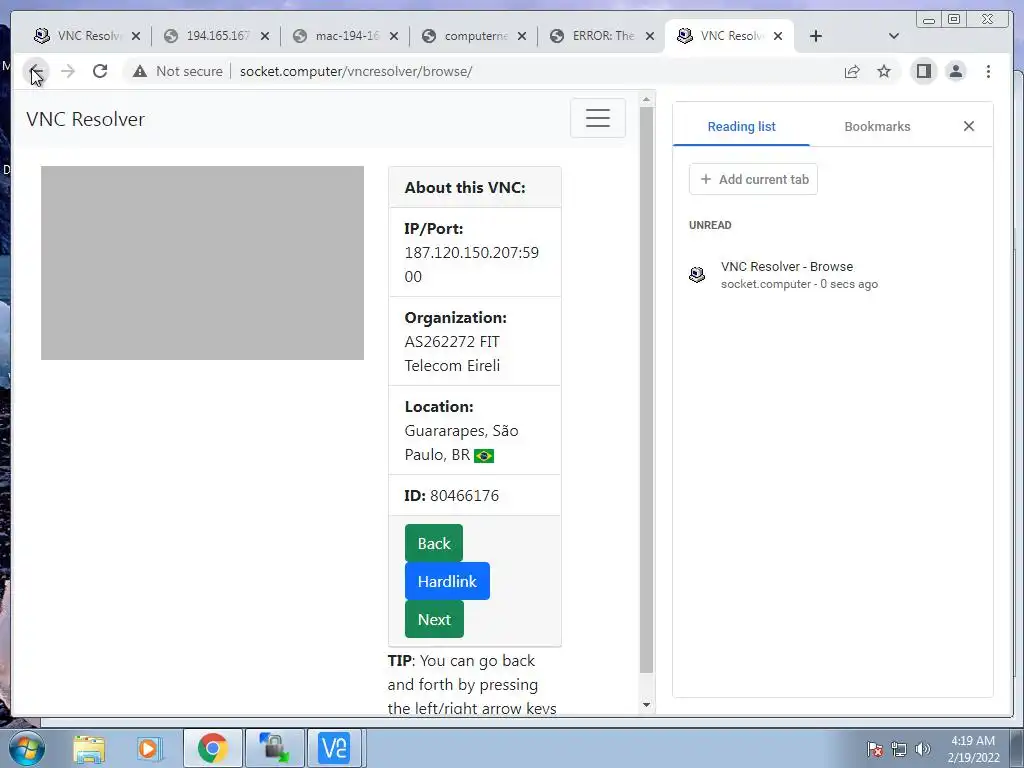Click the VNC Resolver brand link
The width and height of the screenshot is (1024, 768).
click(x=86, y=119)
